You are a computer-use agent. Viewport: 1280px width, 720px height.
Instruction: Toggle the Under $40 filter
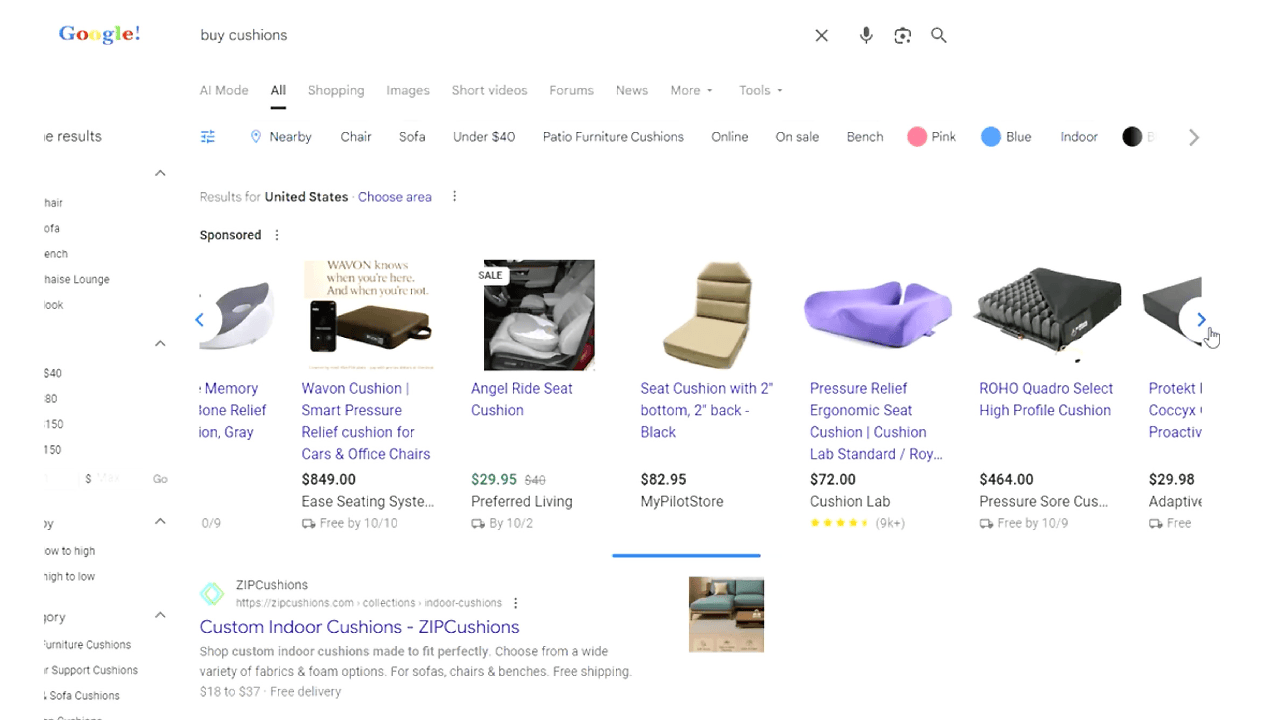click(x=484, y=137)
